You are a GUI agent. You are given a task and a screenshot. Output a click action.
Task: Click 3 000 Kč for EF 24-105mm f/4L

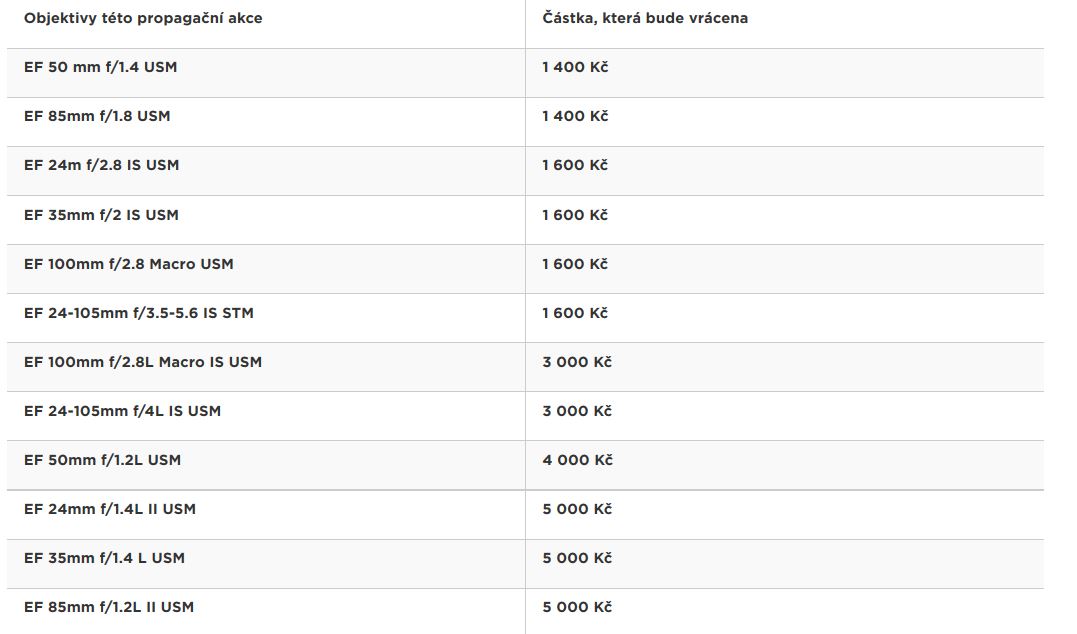click(x=577, y=411)
